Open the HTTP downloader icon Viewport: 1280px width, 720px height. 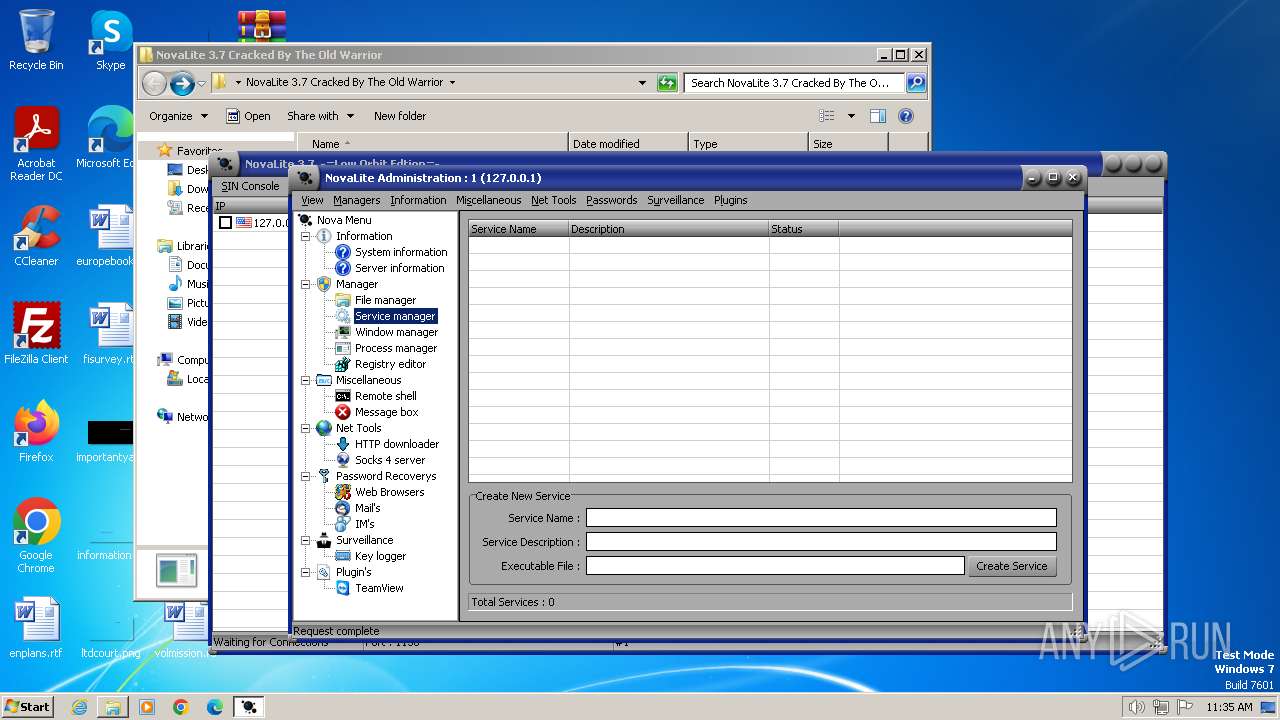click(343, 444)
